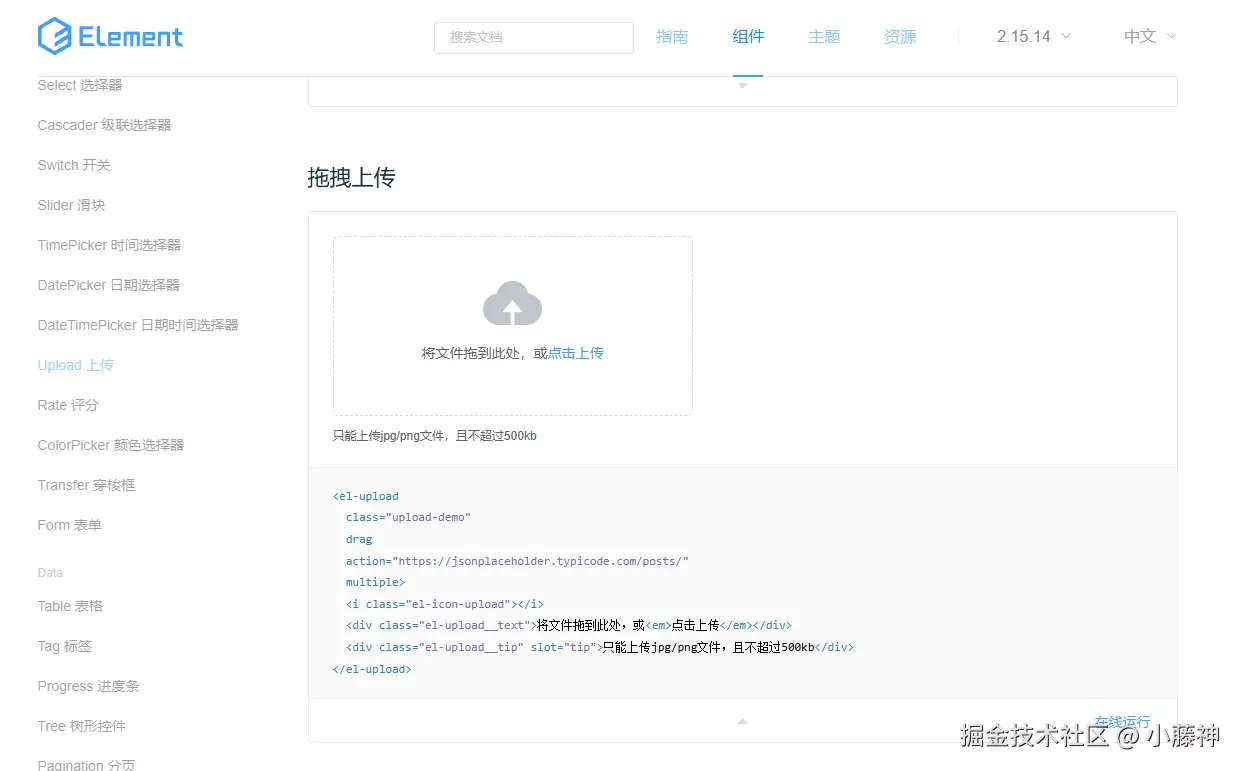This screenshot has height=771, width=1242.
Task: Go to DateTimePicker 日期时间选择器 in sidebar
Action: (x=138, y=325)
